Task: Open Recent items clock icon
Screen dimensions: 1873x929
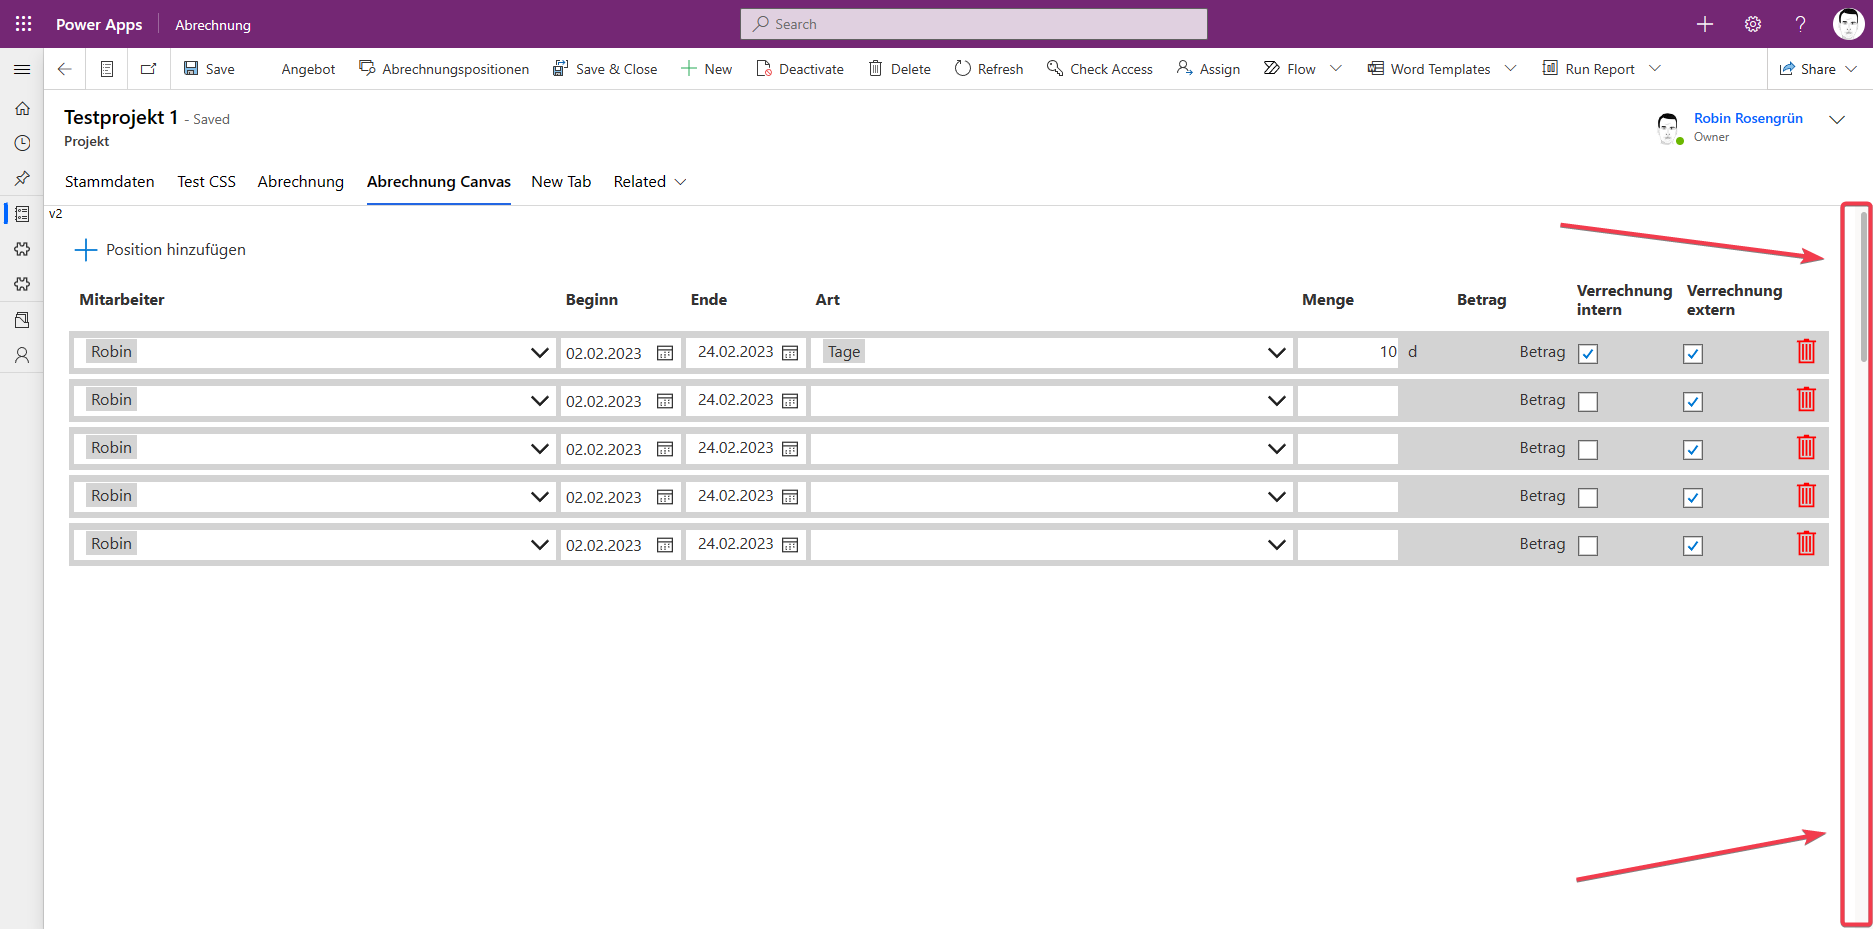Action: (22, 143)
